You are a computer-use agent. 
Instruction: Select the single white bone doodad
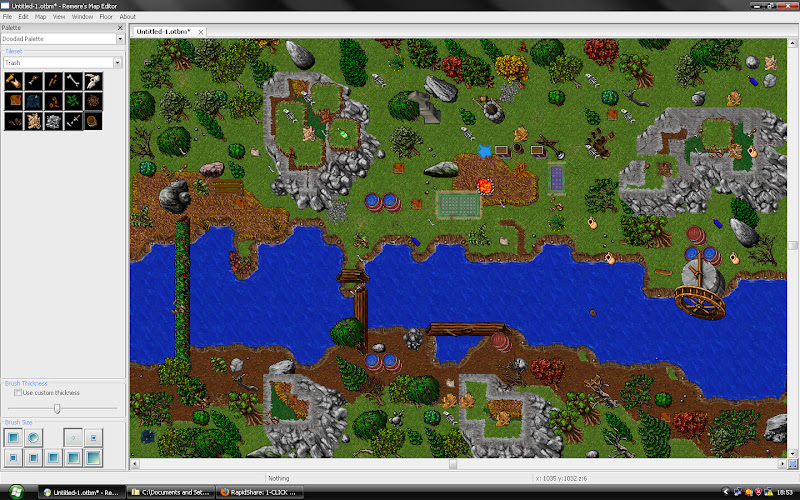(x=73, y=81)
